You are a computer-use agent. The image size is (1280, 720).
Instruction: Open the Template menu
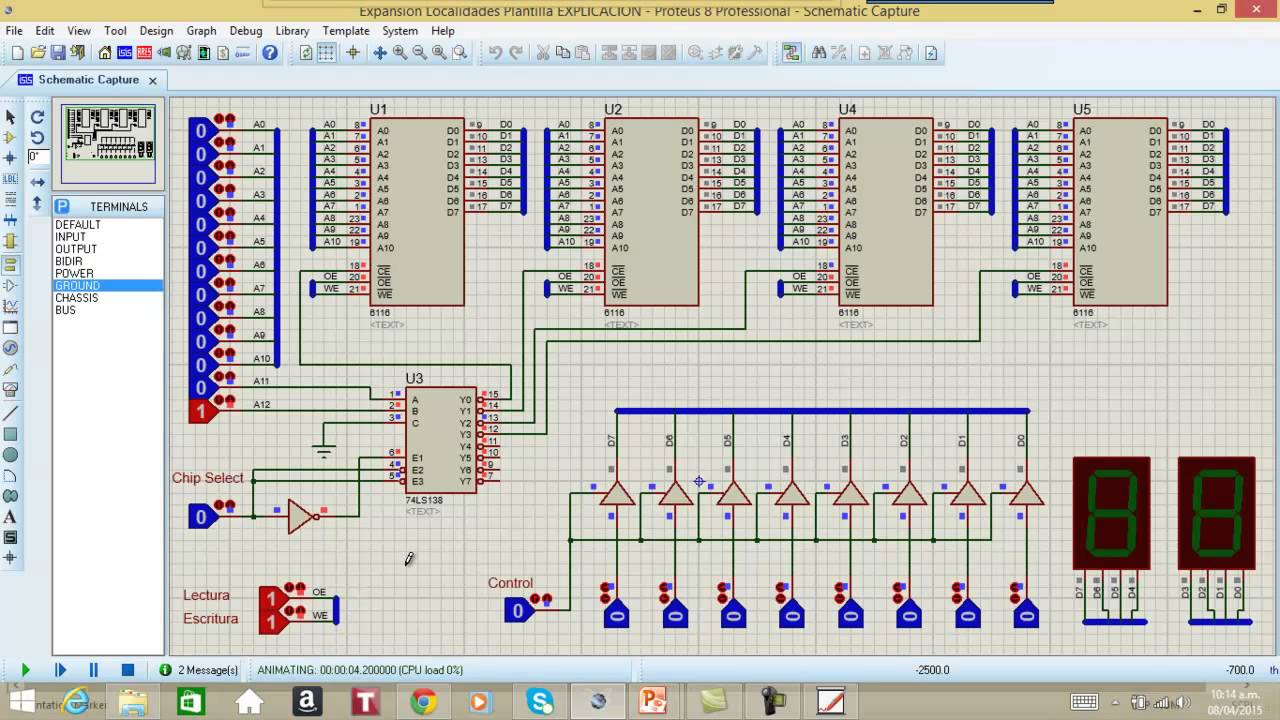click(346, 31)
